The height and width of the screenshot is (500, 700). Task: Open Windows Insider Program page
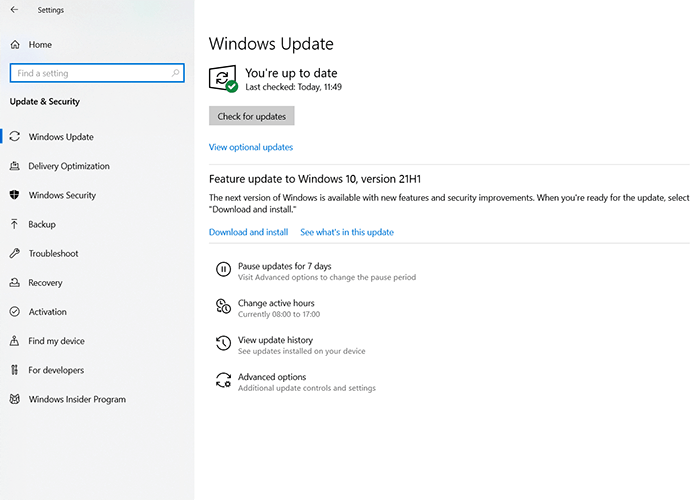77,399
